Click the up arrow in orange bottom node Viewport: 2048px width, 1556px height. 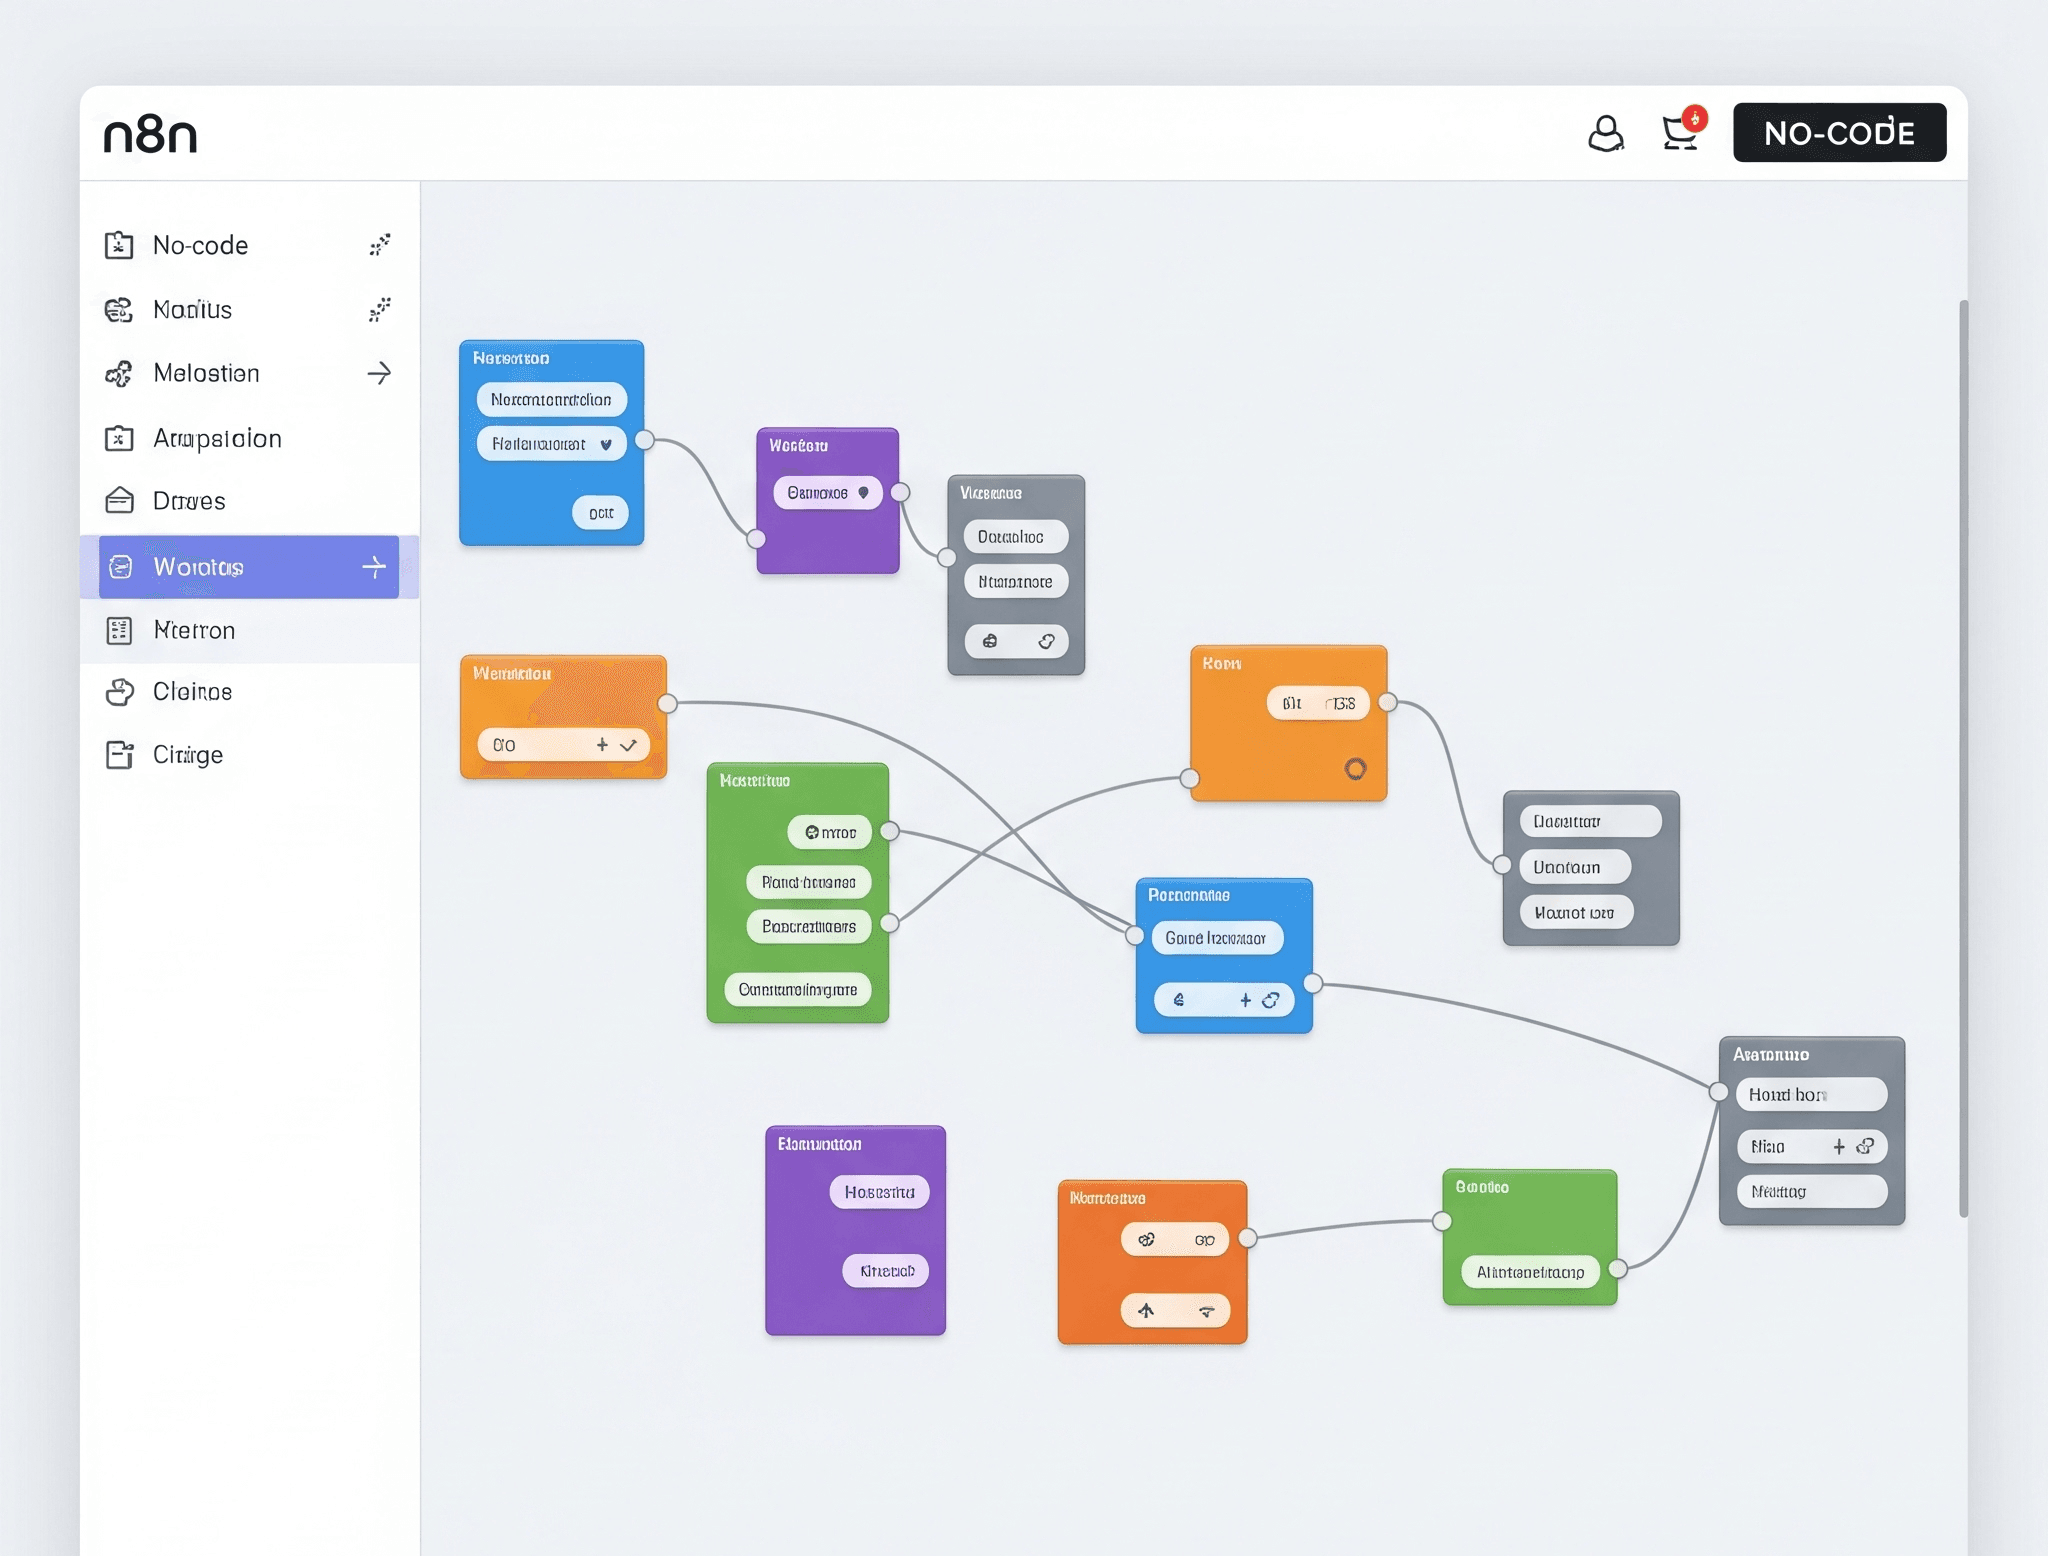point(1146,1310)
